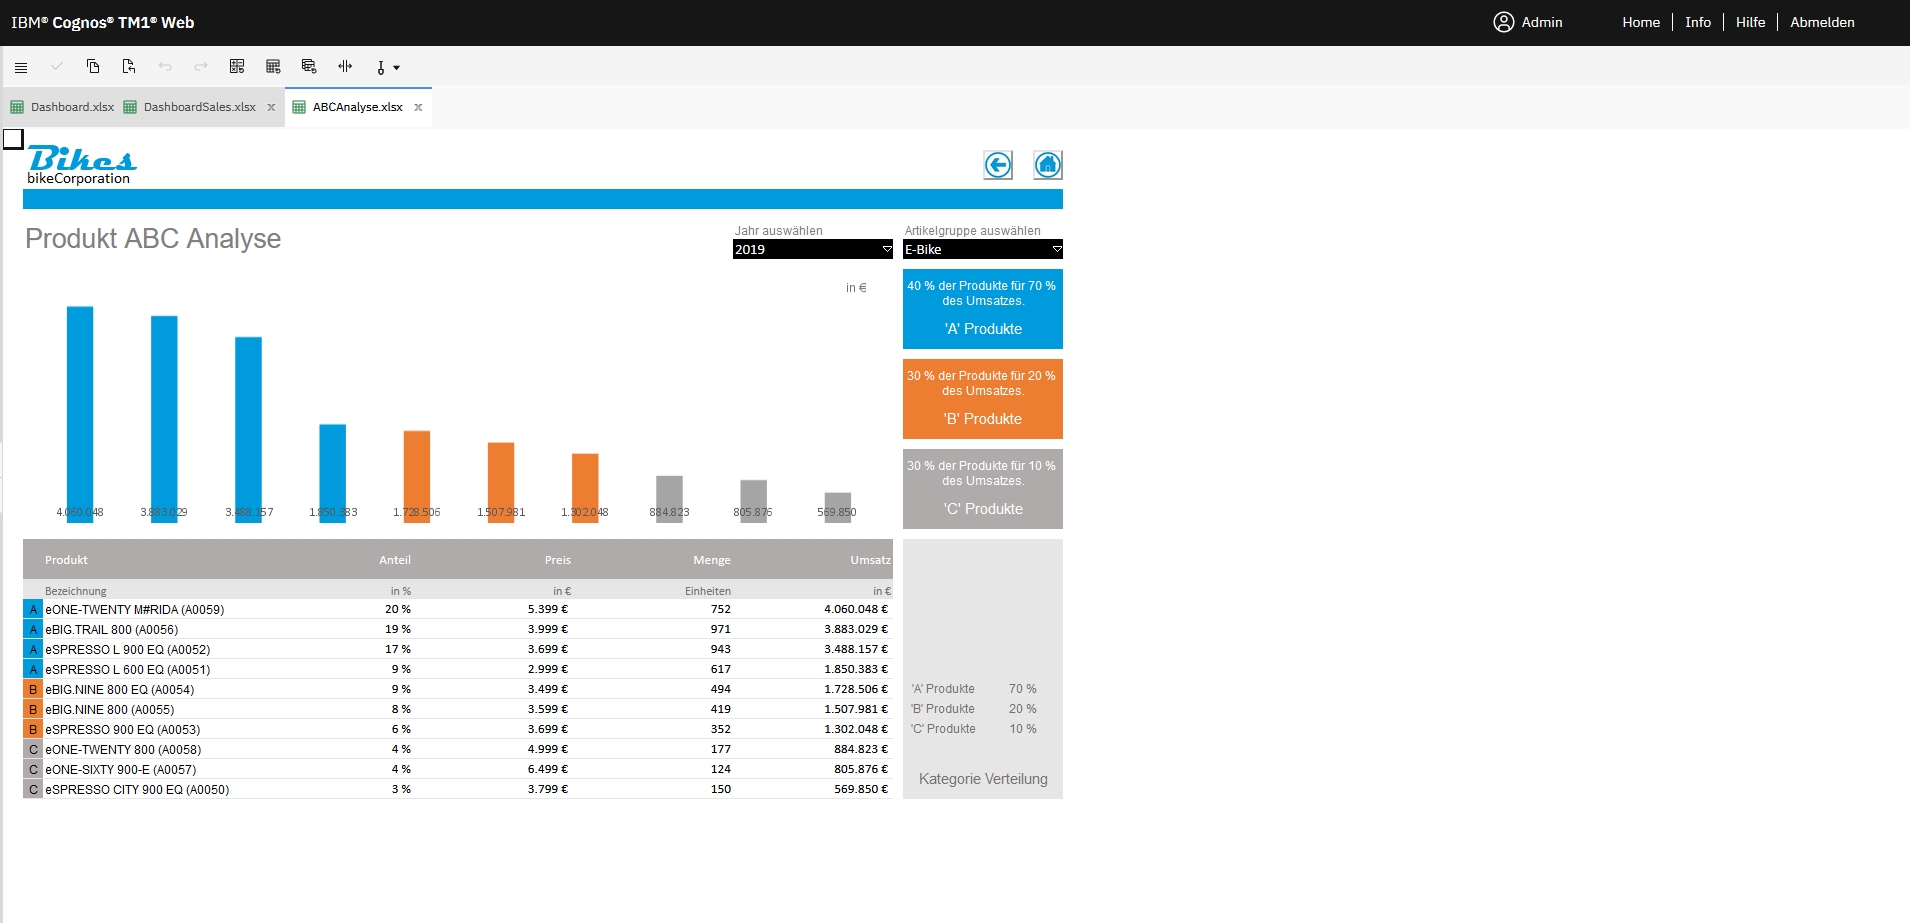The height and width of the screenshot is (923, 1910).
Task: Open the Artikelgruppe dropdown showing E-Bike
Action: pyautogui.click(x=983, y=250)
